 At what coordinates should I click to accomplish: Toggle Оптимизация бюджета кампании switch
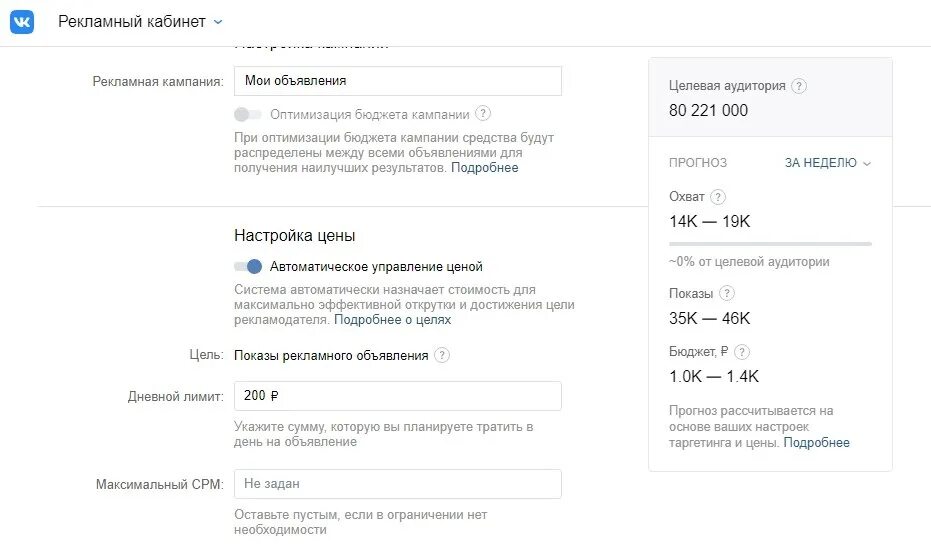[x=248, y=114]
